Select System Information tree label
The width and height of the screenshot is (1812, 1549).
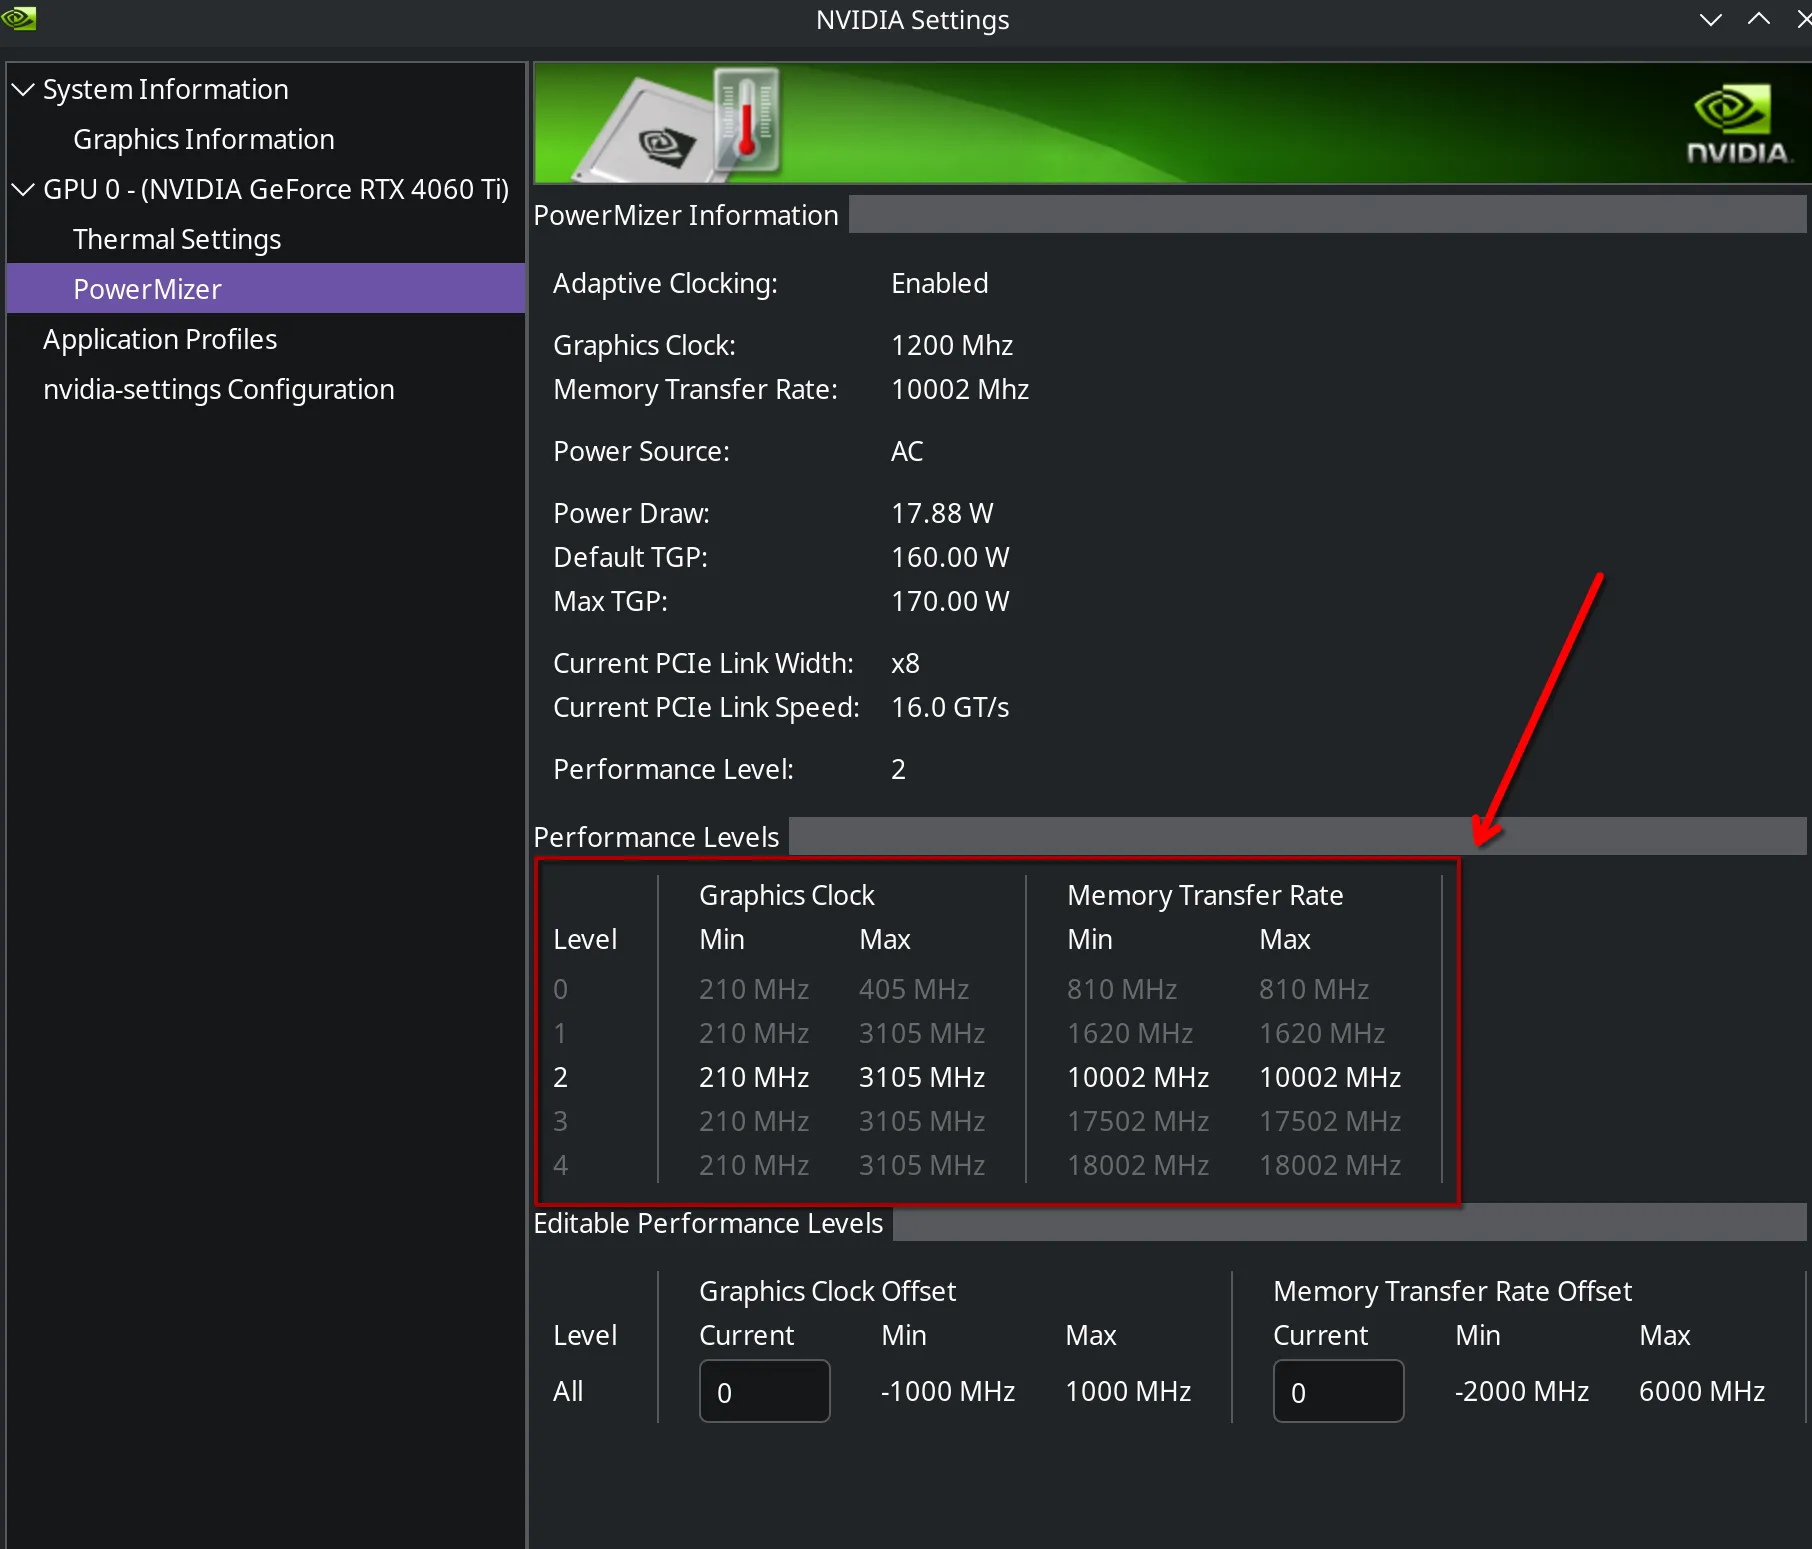165,90
